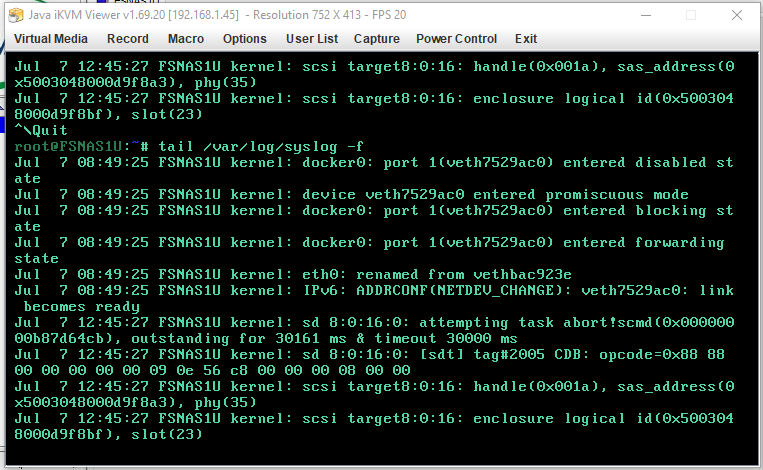
Task: Open the Macro menu
Action: (186, 39)
